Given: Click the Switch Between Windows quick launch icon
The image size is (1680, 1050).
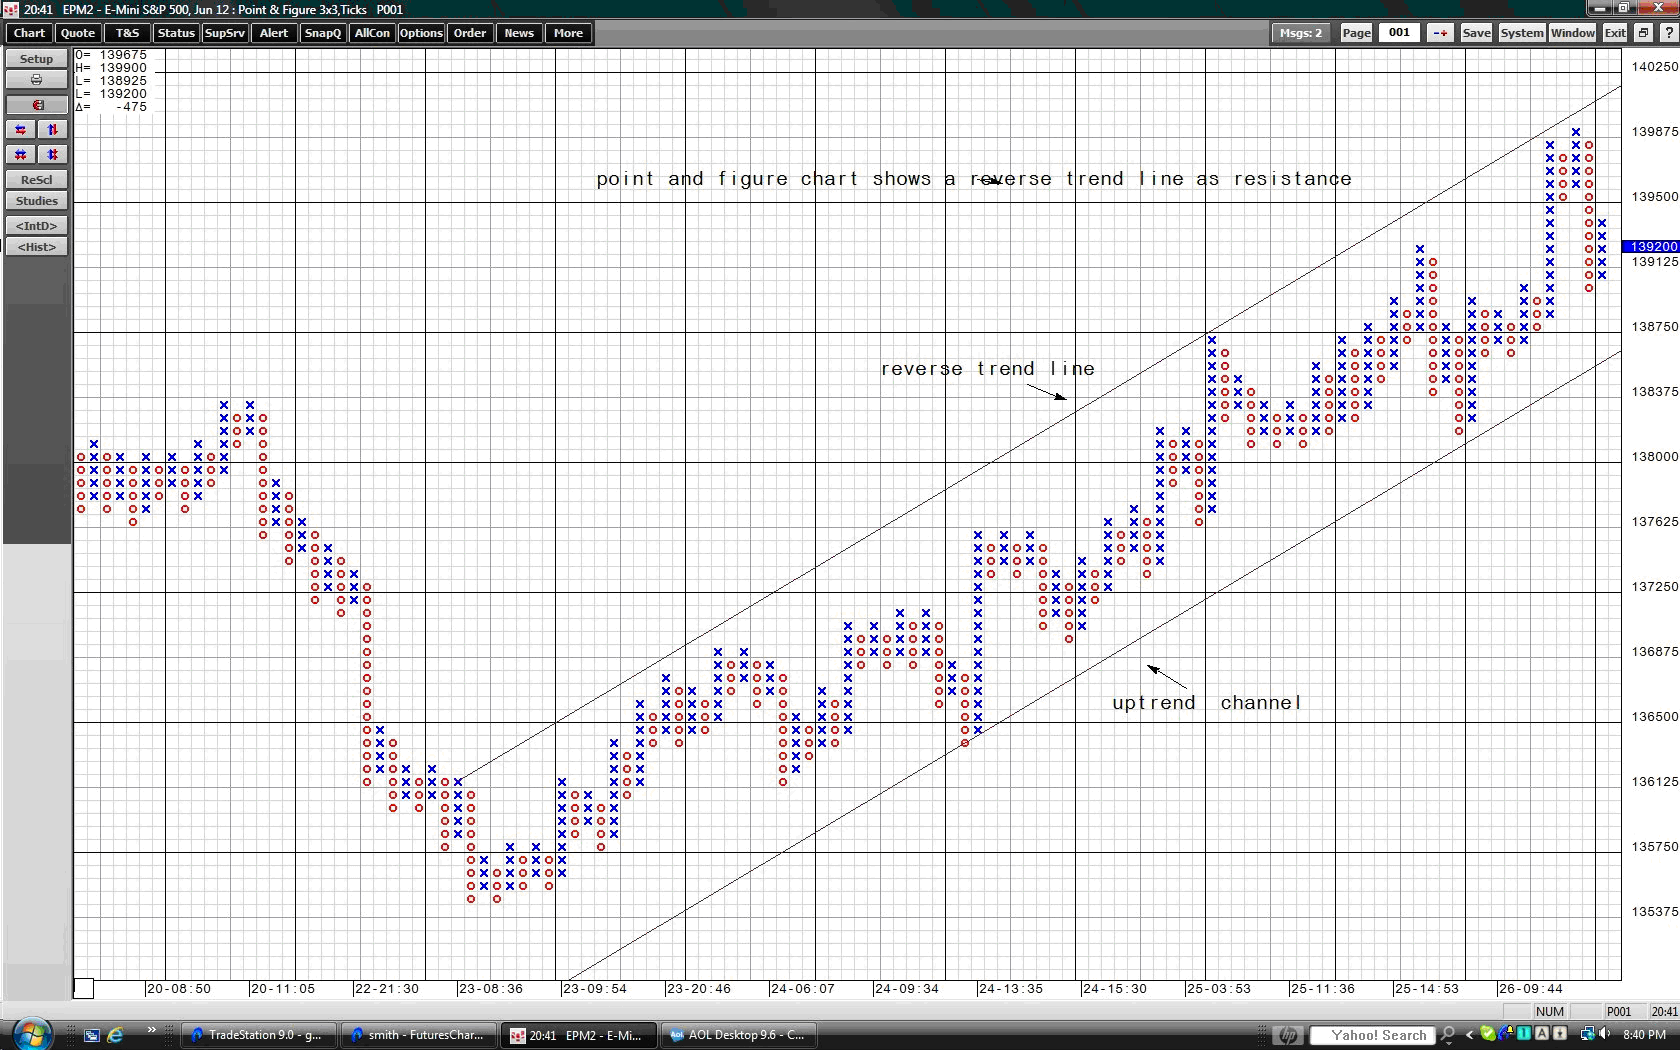Looking at the screenshot, I should (x=92, y=1035).
